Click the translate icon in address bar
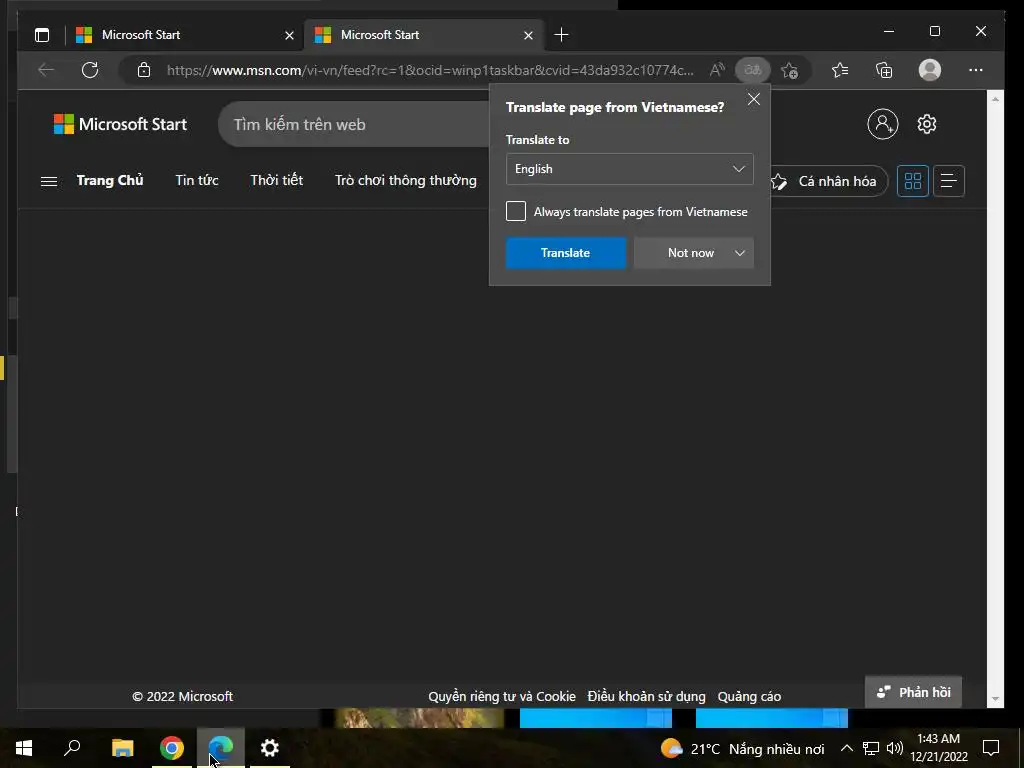Screen dimensions: 1024x768 (752, 70)
